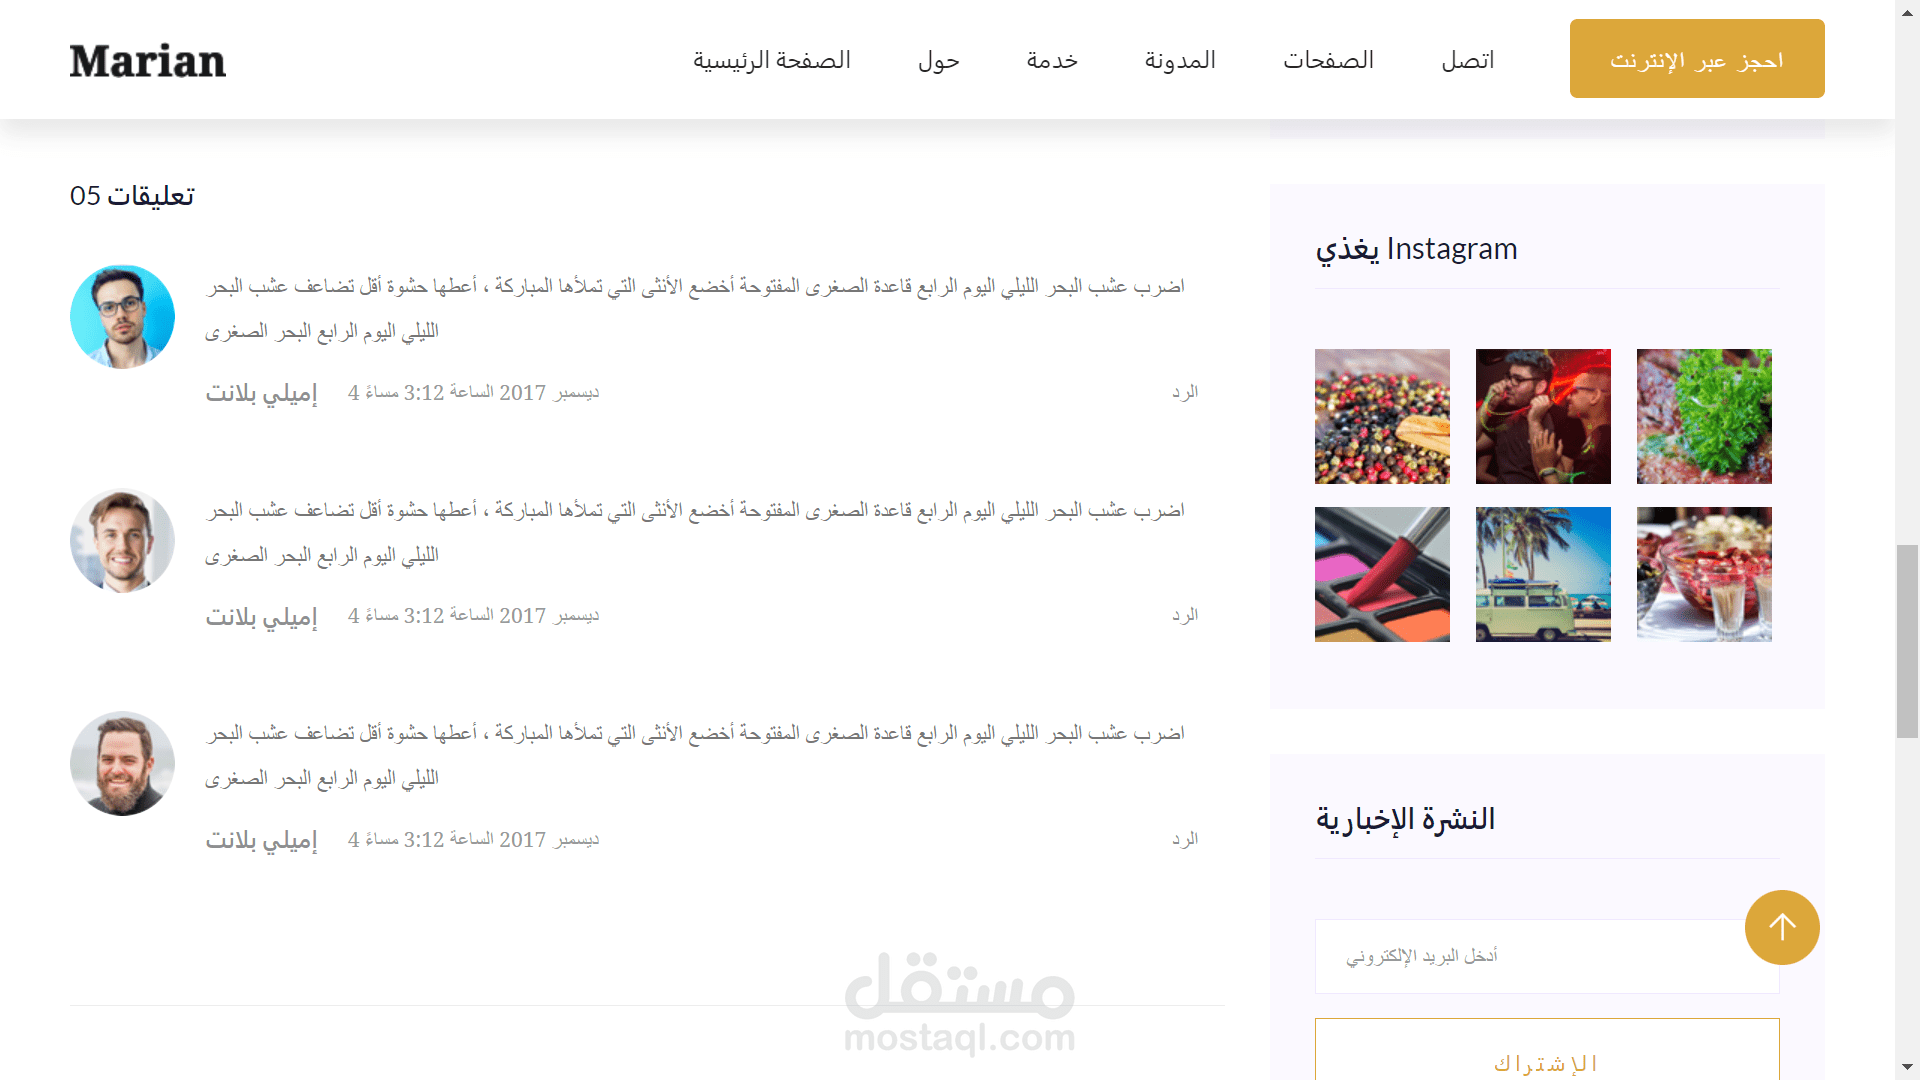The height and width of the screenshot is (1080, 1920).
Task: Open the المدونة navigation menu
Action: click(1180, 60)
